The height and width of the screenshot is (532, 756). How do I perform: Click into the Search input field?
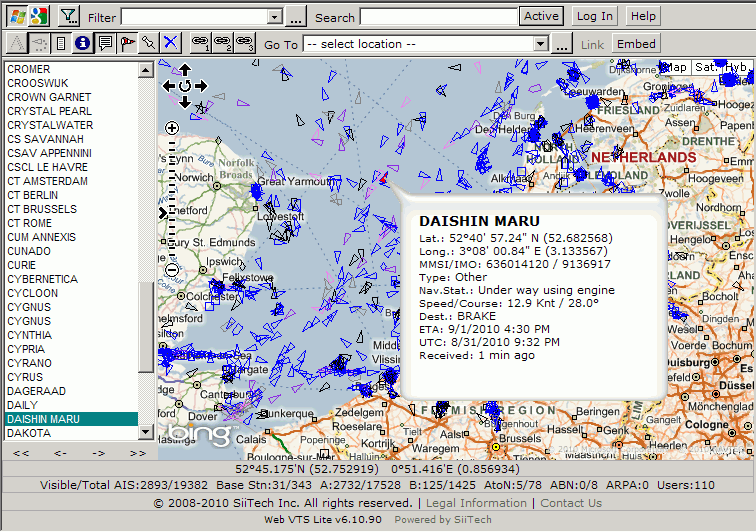coord(438,17)
